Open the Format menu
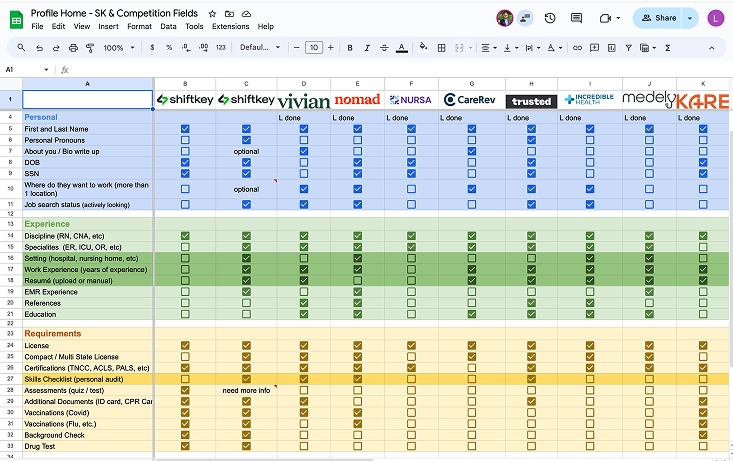The height and width of the screenshot is (461, 733). [x=139, y=27]
